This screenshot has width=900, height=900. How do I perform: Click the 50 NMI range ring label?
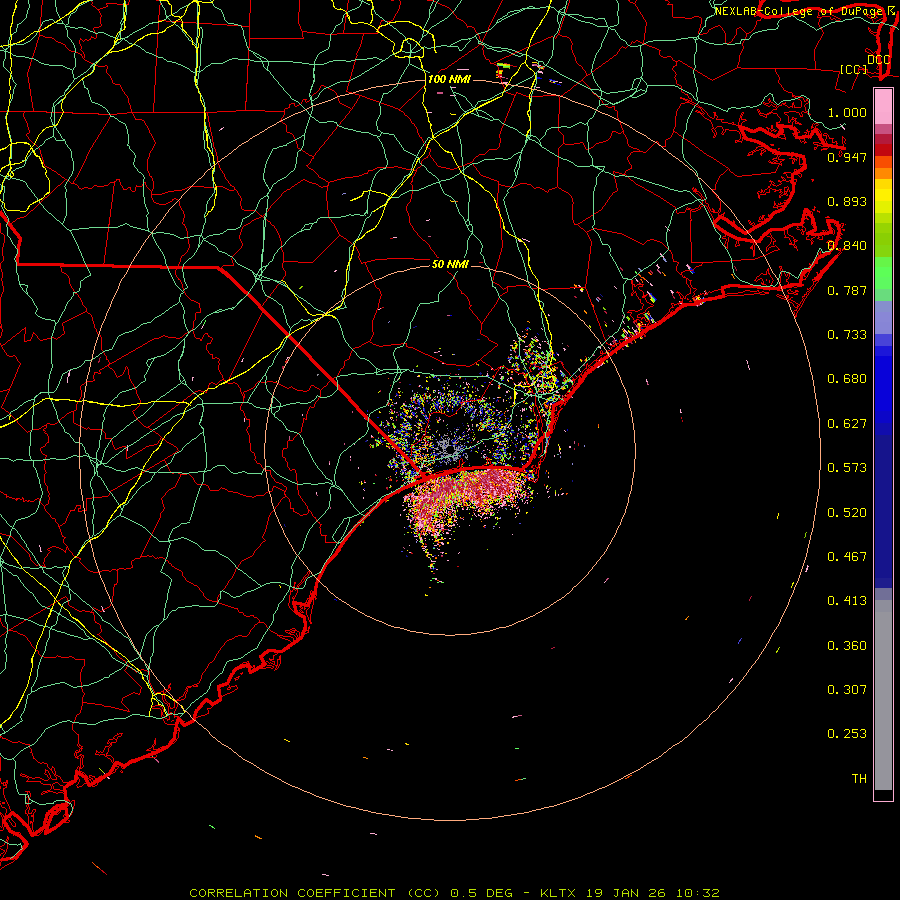coord(450,264)
